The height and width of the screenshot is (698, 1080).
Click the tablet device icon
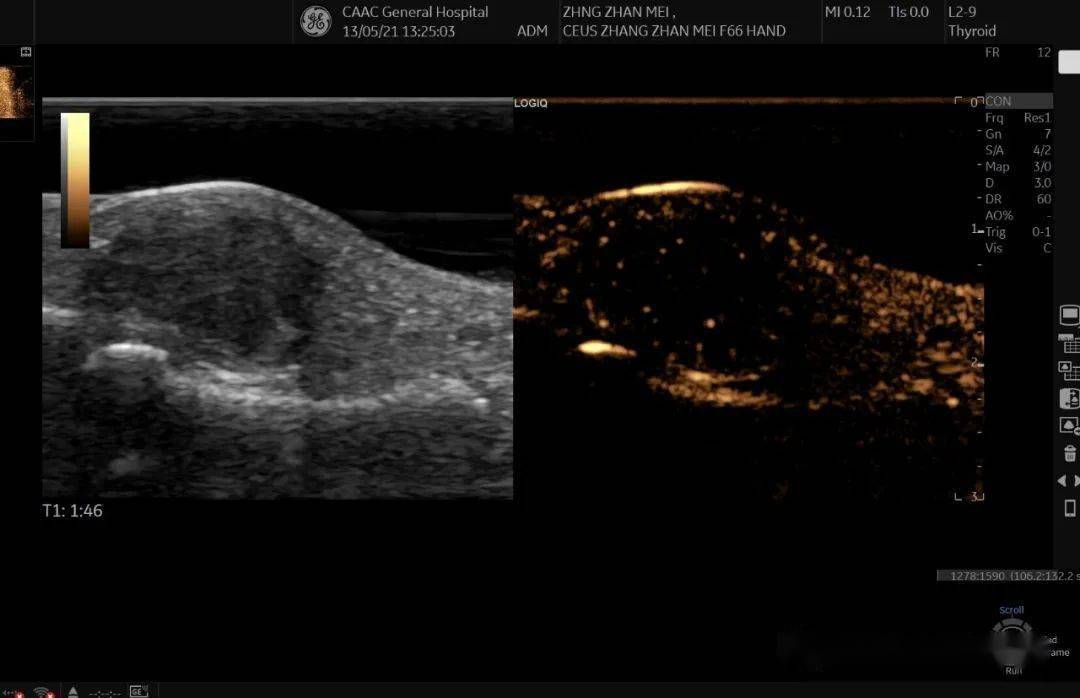click(x=1070, y=508)
